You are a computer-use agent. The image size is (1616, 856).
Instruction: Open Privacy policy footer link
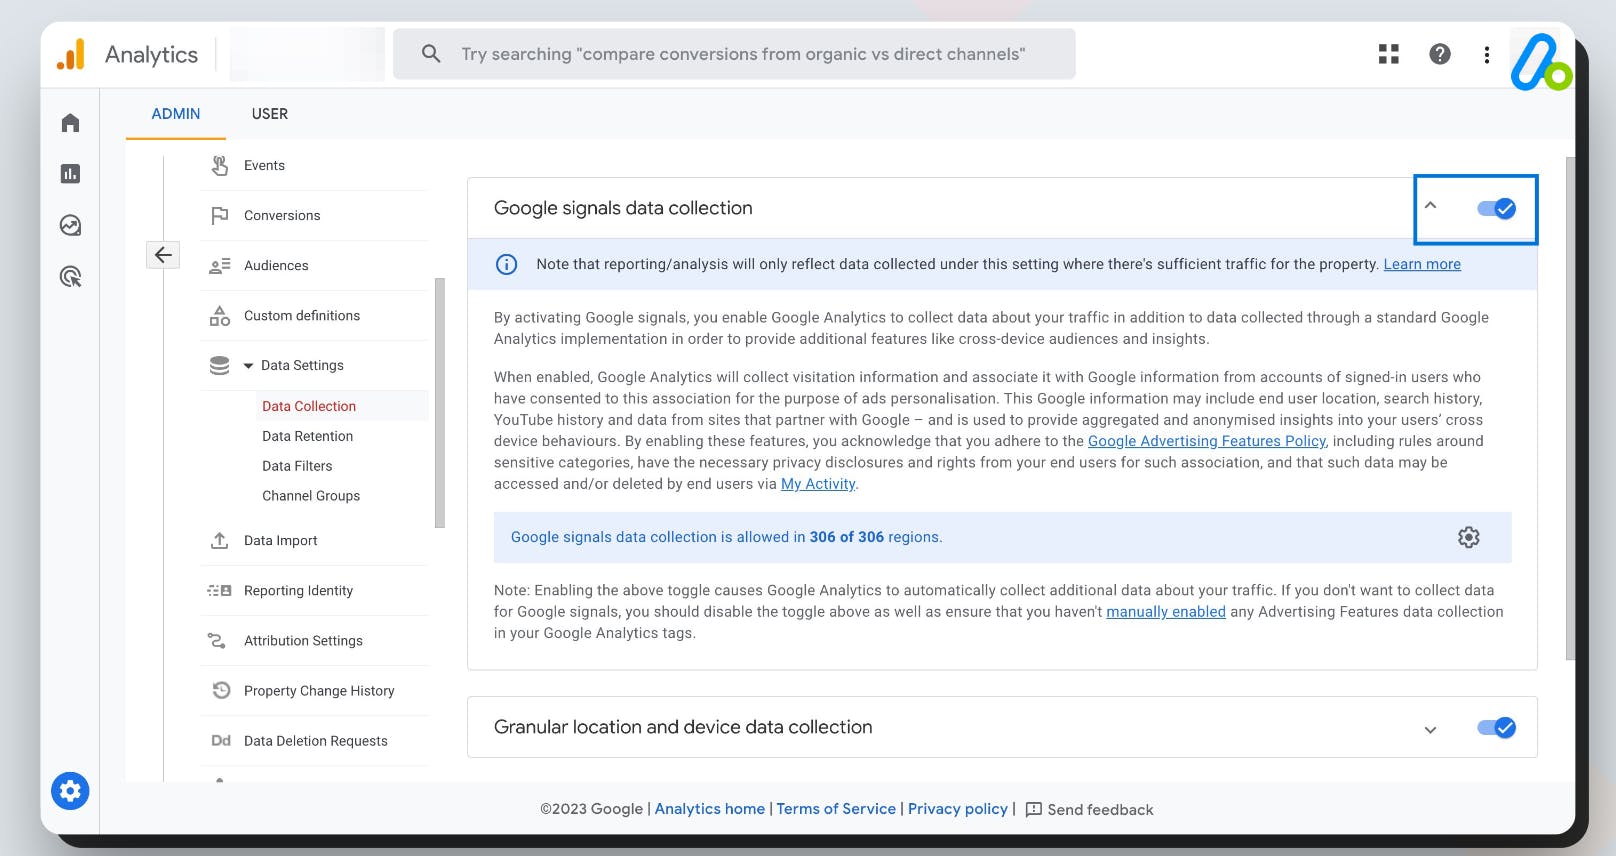tap(958, 809)
